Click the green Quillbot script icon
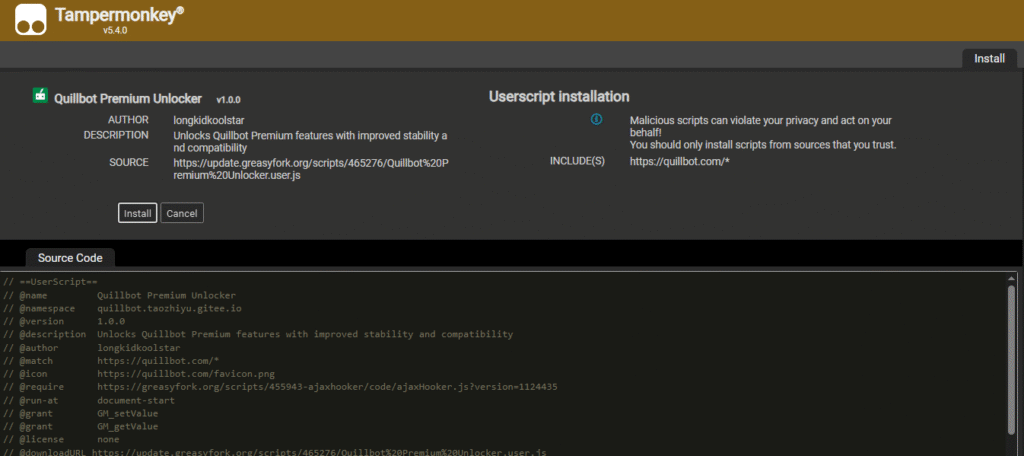The height and width of the screenshot is (456, 1024). (40, 97)
